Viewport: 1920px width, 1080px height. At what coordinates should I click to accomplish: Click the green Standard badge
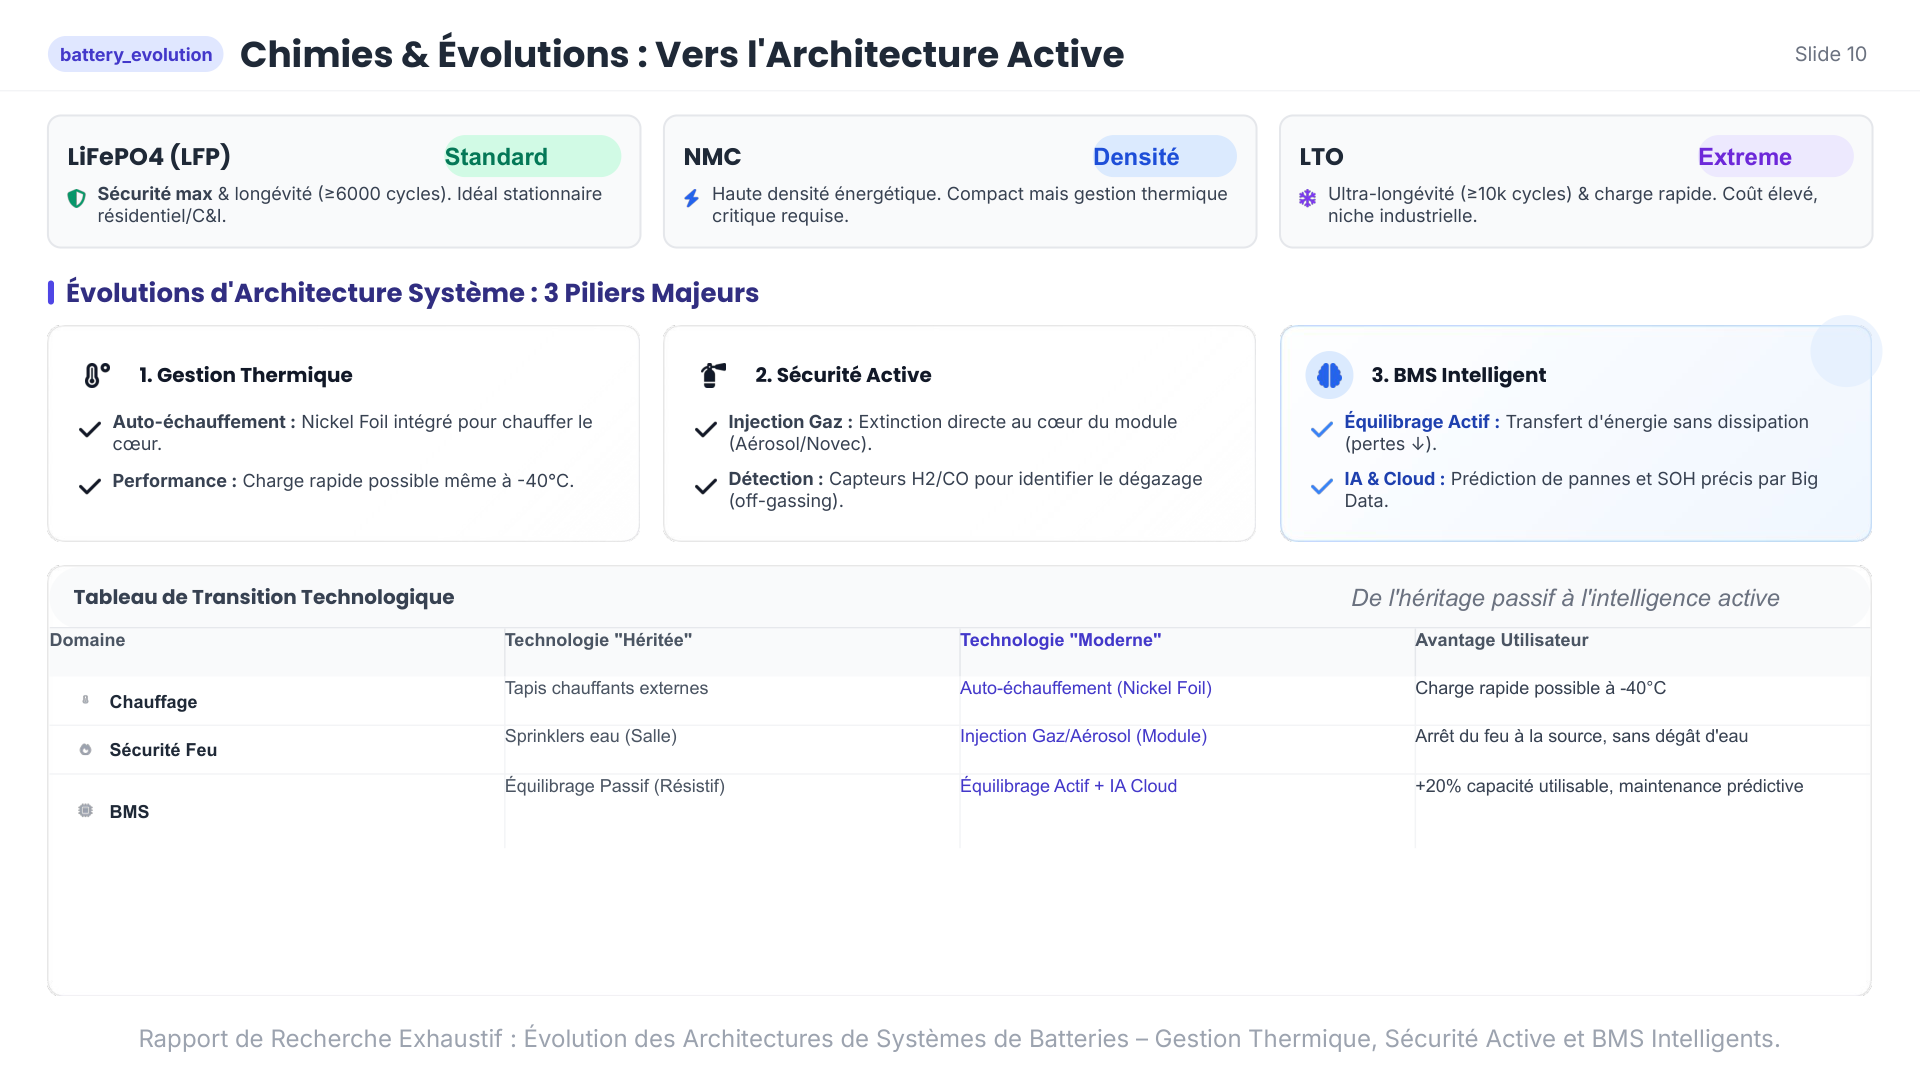pyautogui.click(x=531, y=157)
